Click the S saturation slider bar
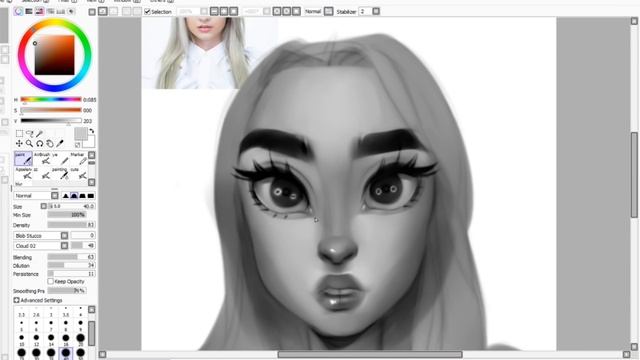This screenshot has width=640, height=360. [x=51, y=110]
